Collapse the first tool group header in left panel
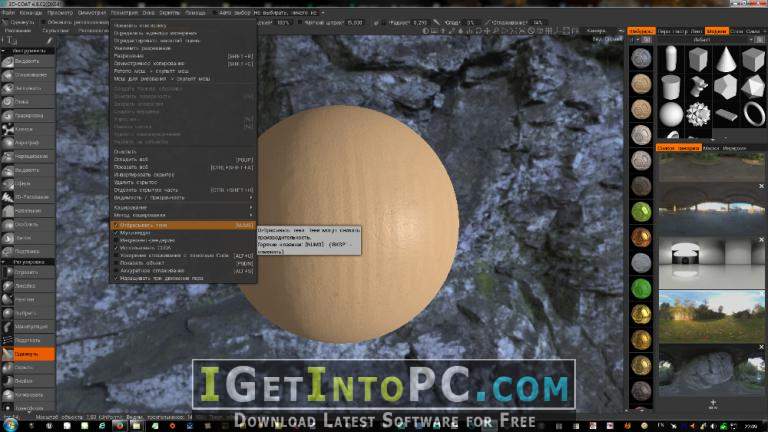Image resolution: width=768 pixels, height=432 pixels. pyautogui.click(x=28, y=50)
